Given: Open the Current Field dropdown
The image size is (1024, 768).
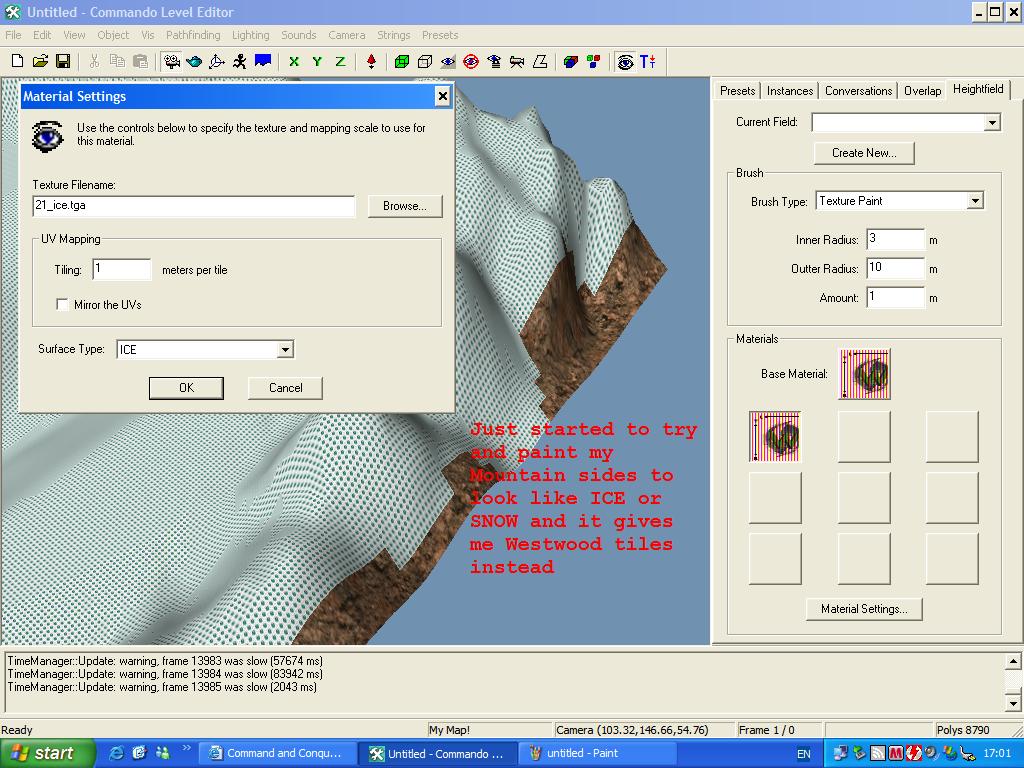Looking at the screenshot, I should coord(991,123).
